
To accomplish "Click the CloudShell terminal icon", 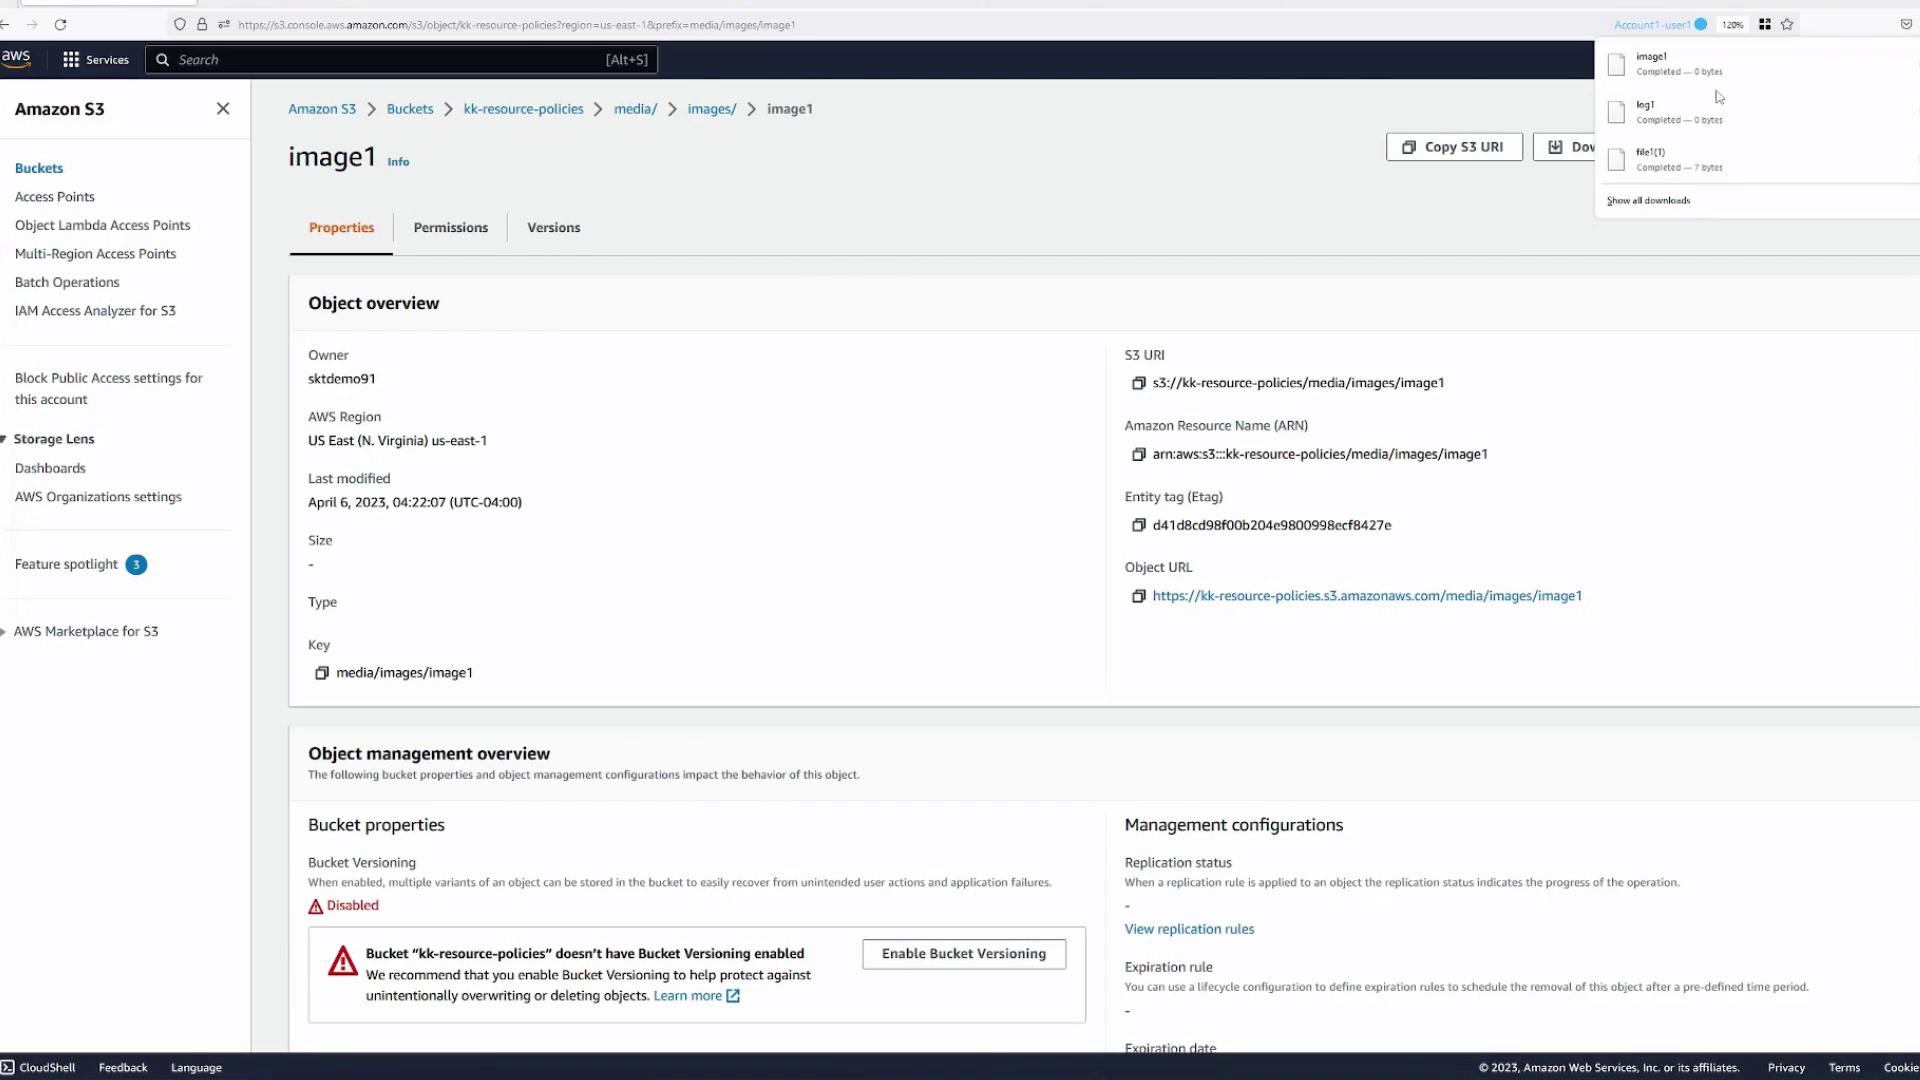I will click(8, 1067).
